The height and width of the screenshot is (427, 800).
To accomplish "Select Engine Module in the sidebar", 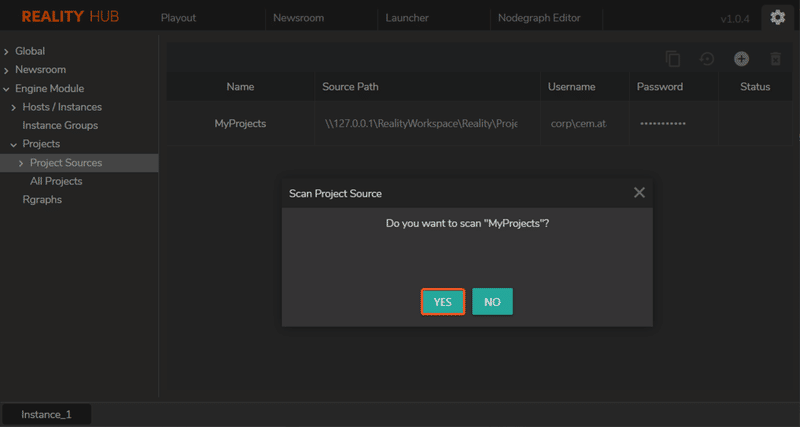I will 49,88.
